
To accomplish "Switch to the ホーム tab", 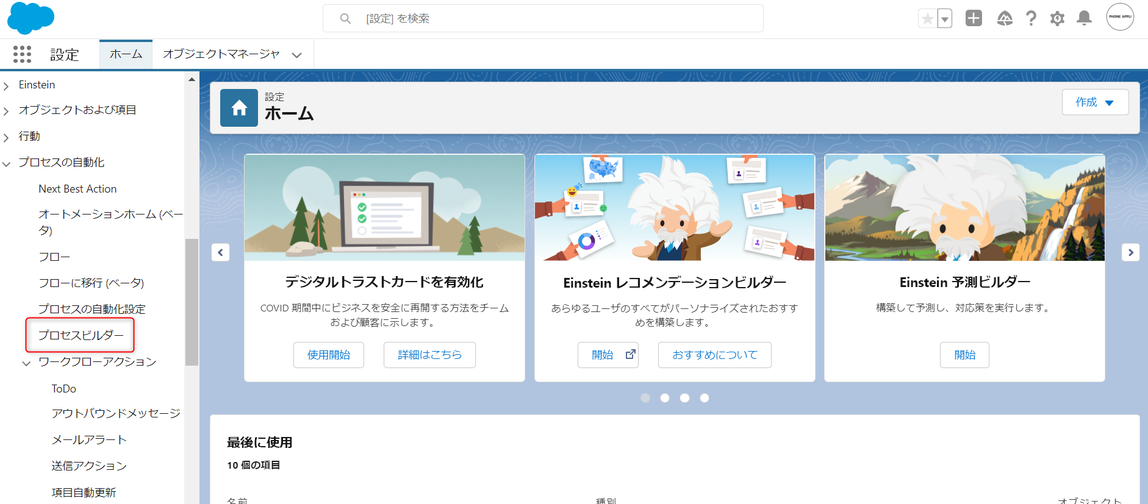I will tap(126, 54).
